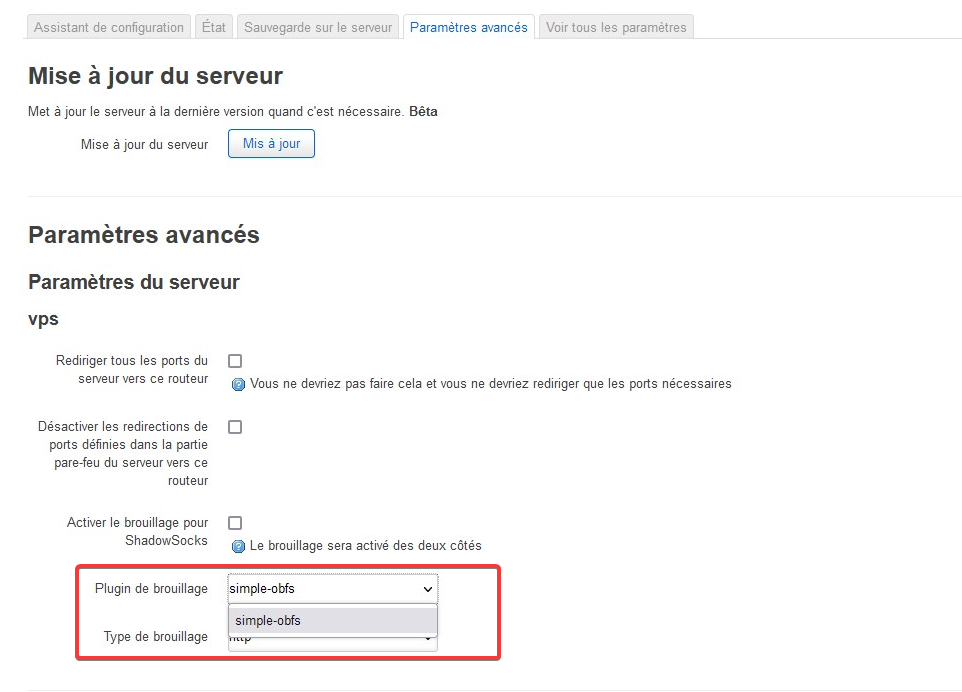The width and height of the screenshot is (962, 692).
Task: Choose the simple-obfs option in the list
Action: 333,620
